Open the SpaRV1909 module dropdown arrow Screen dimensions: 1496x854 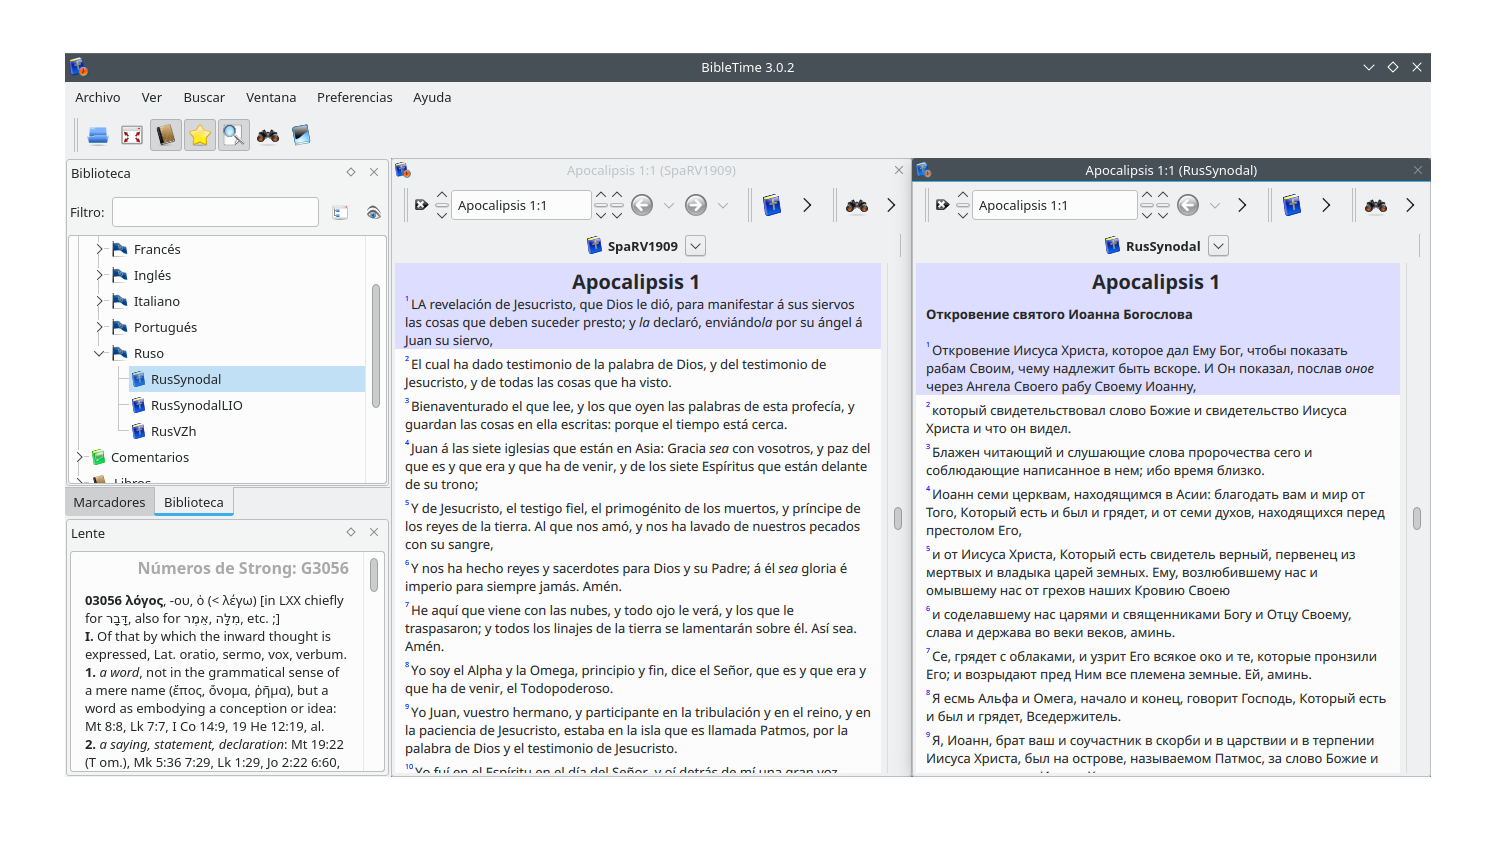tap(696, 245)
